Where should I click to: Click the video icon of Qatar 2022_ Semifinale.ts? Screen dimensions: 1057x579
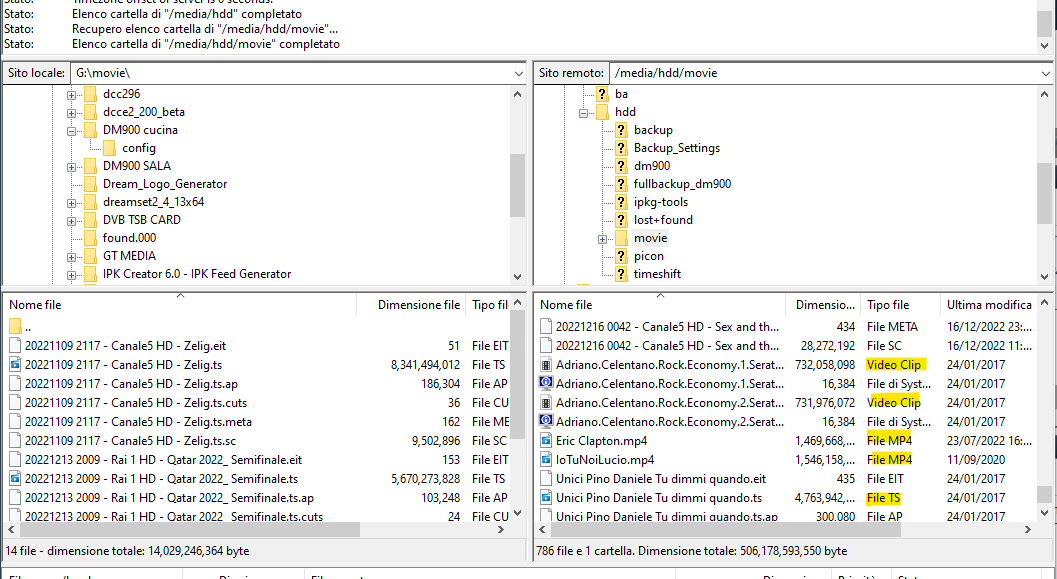[x=16, y=479]
